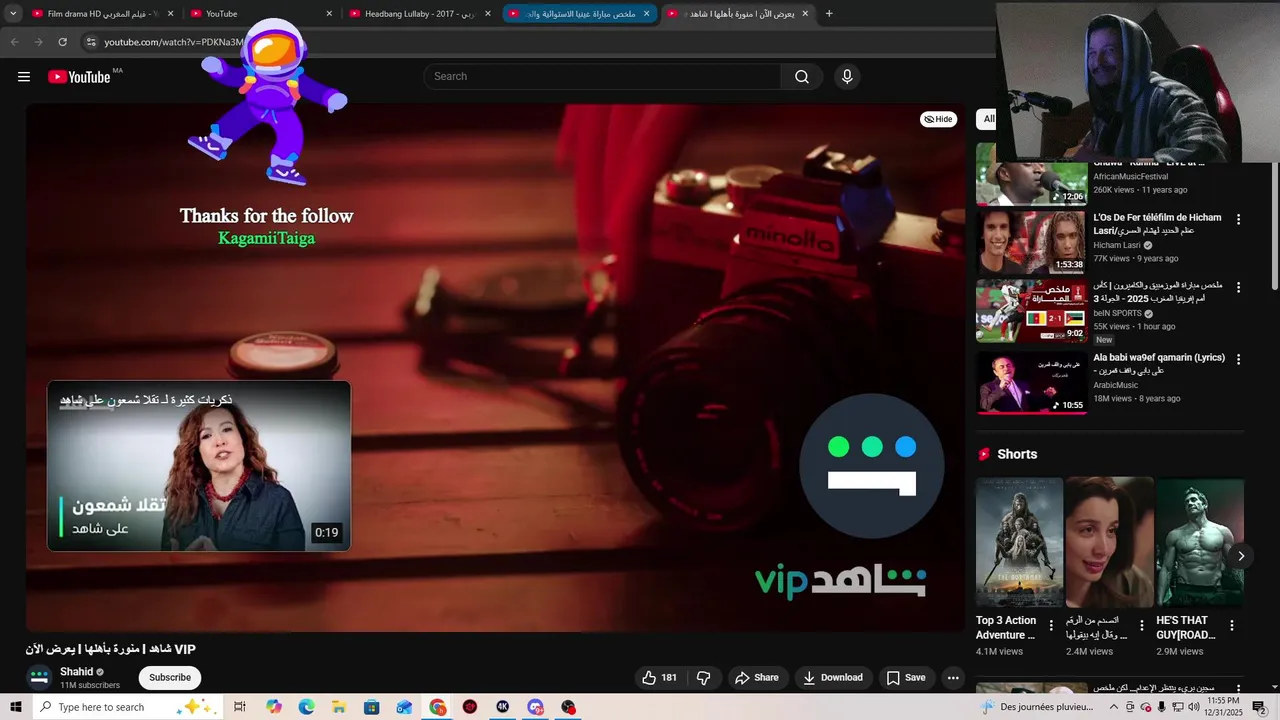Open the Windows Start menu

[16, 707]
